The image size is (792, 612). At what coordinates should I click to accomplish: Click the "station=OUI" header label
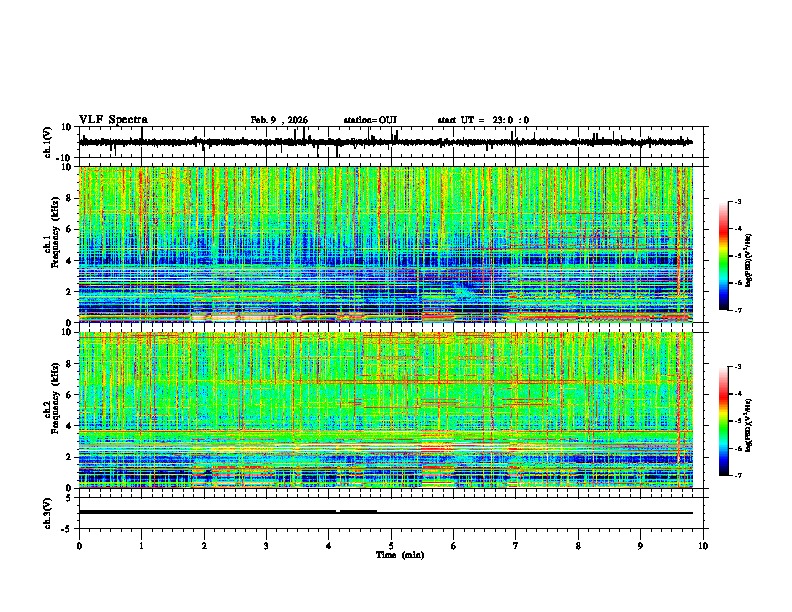(x=370, y=120)
